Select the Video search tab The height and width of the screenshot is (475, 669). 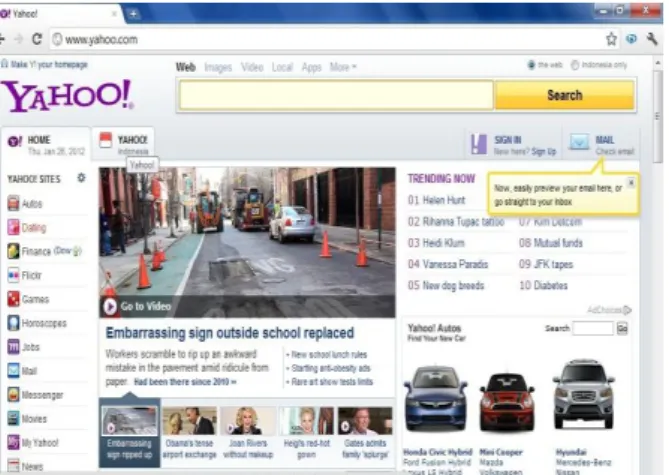[252, 67]
